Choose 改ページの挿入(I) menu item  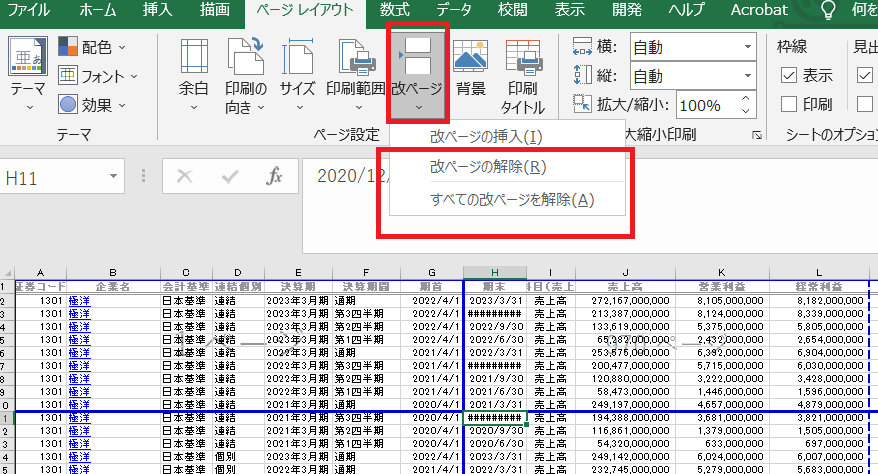(507, 137)
